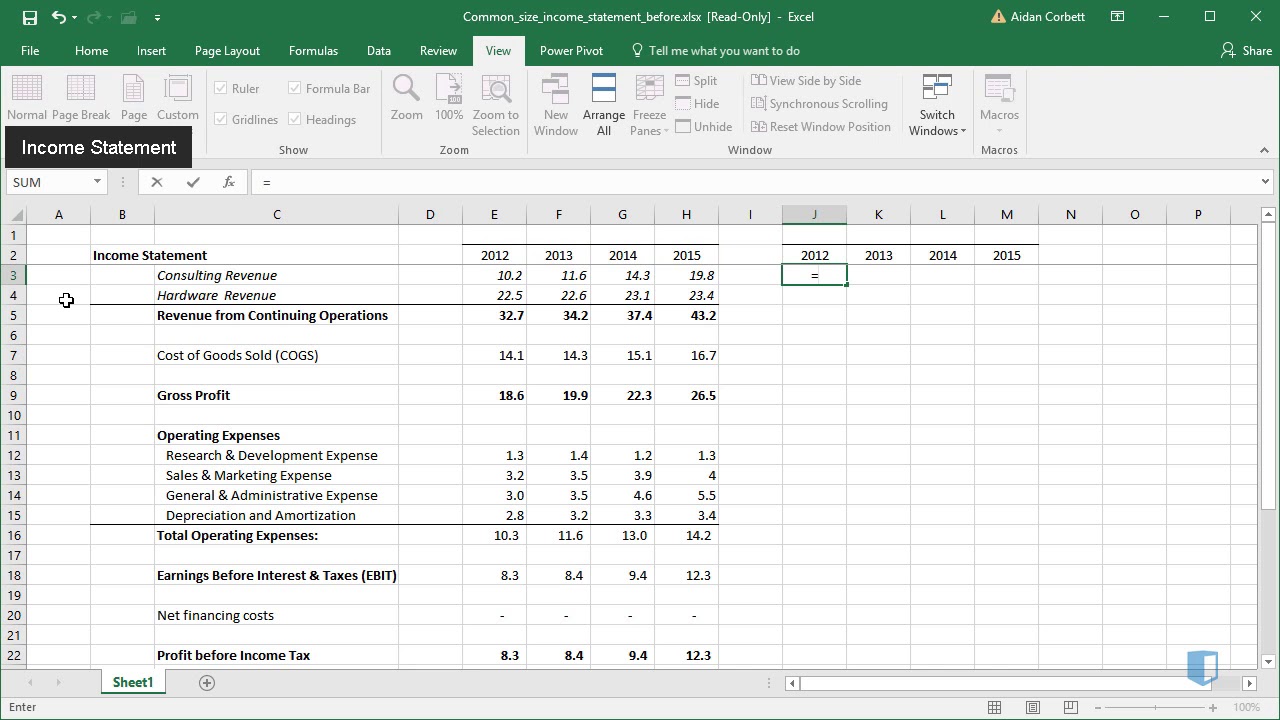
Task: Expand the formula bar
Action: click(1265, 182)
